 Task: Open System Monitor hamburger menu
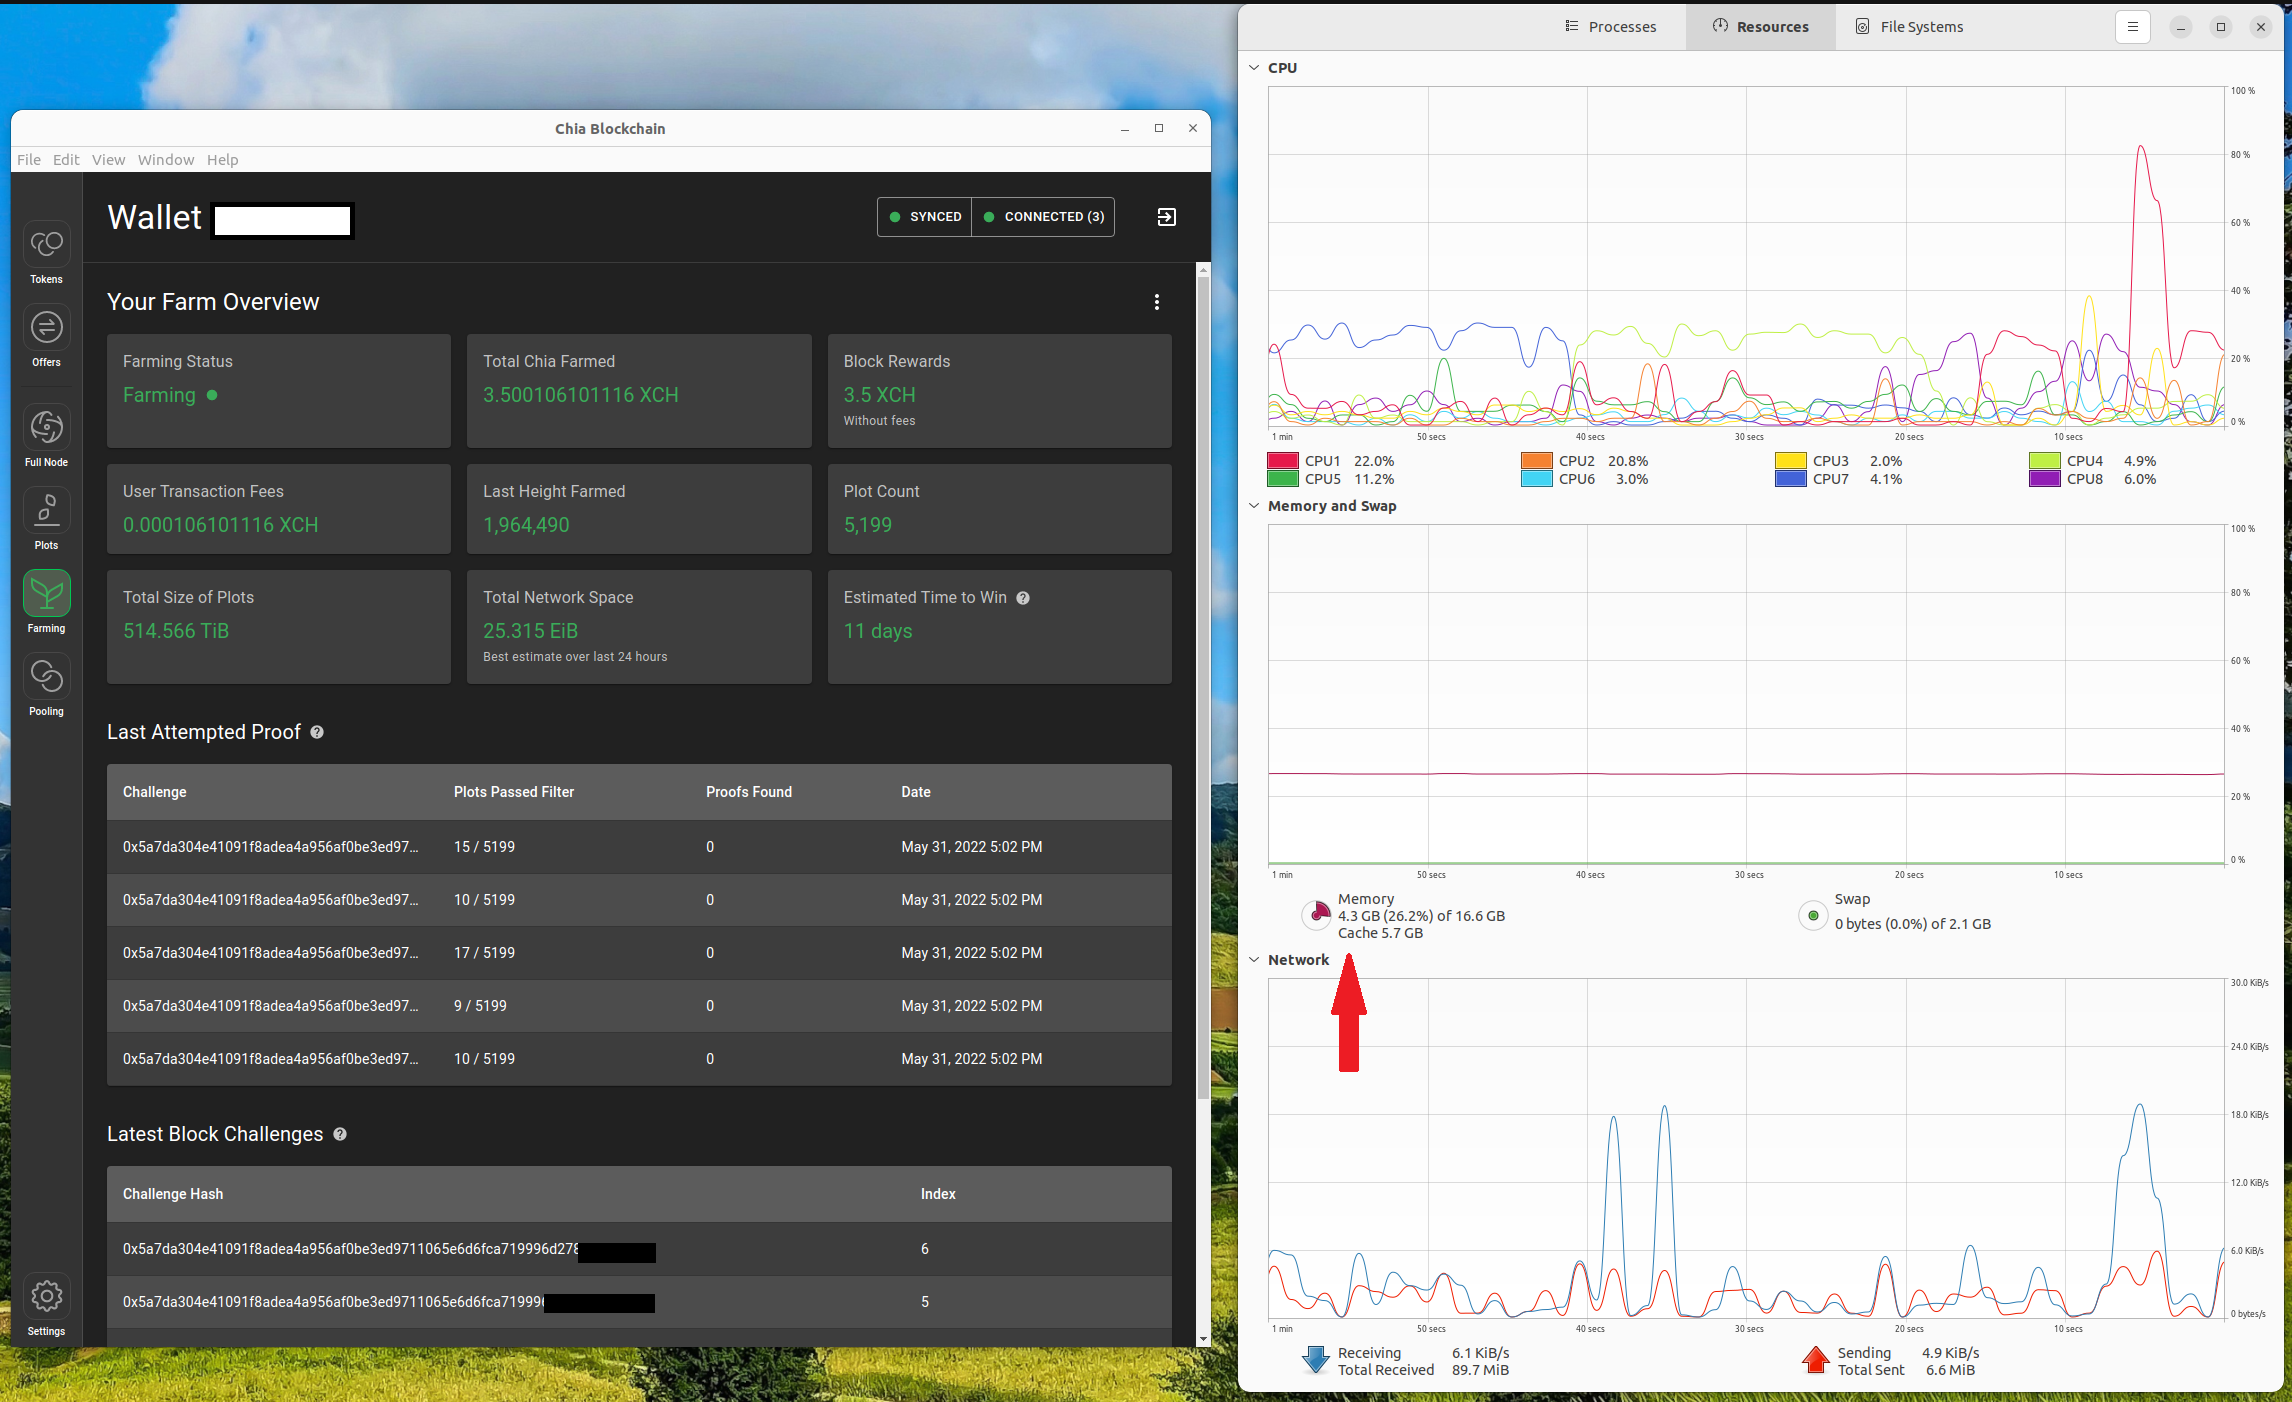click(2132, 27)
